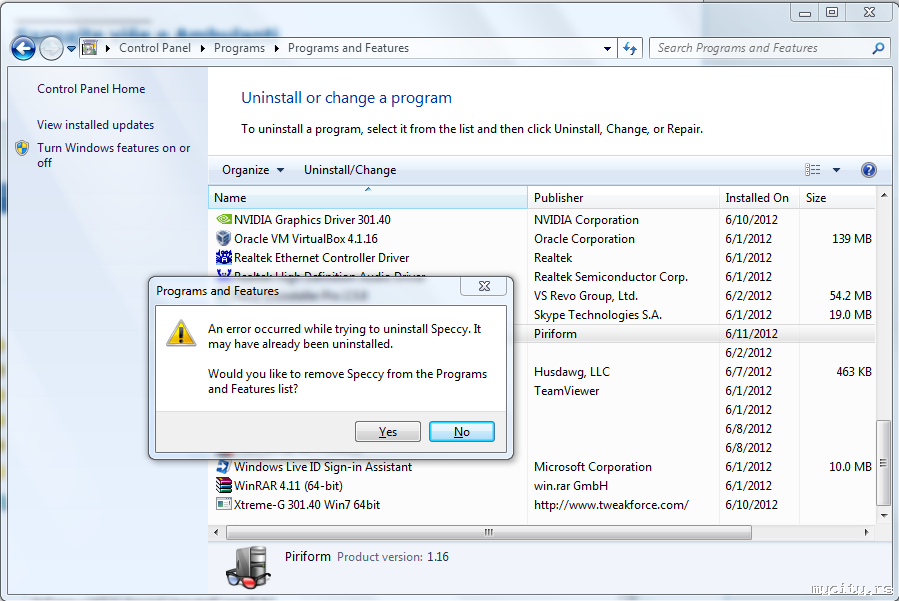Screen dimensions: 899x601
Task: Select Control Panel breadcrumb
Action: click(x=155, y=48)
